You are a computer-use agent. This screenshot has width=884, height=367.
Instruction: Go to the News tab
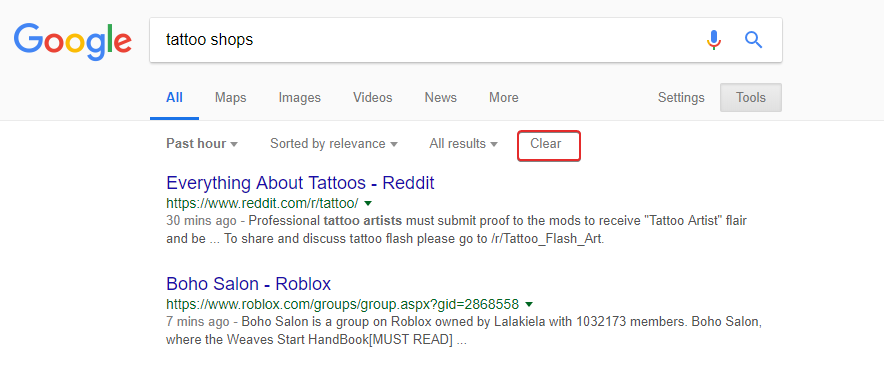(440, 98)
